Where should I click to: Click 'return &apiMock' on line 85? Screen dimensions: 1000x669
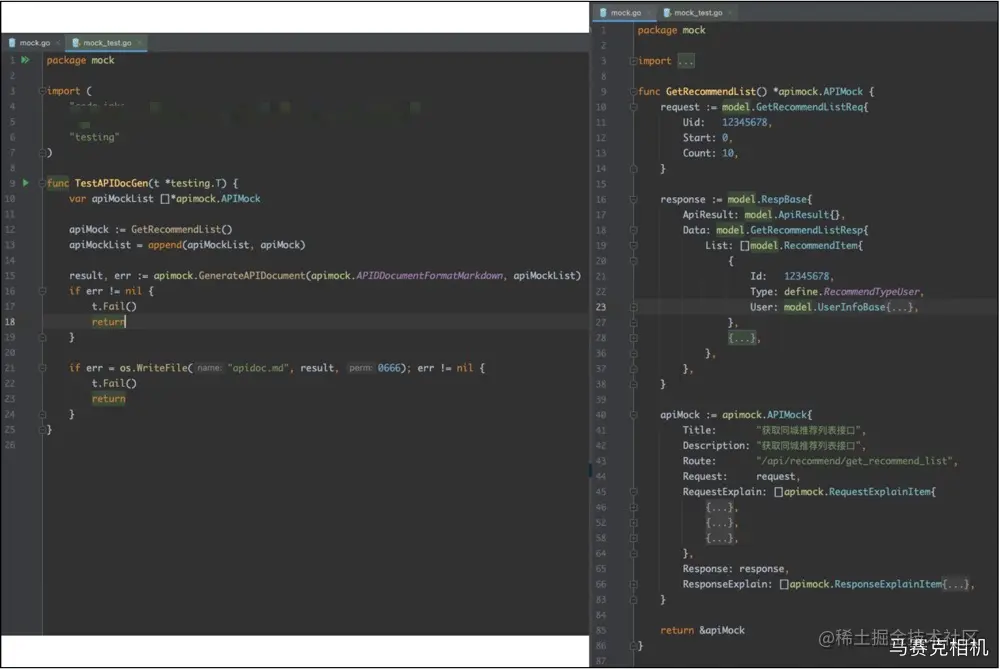point(702,631)
